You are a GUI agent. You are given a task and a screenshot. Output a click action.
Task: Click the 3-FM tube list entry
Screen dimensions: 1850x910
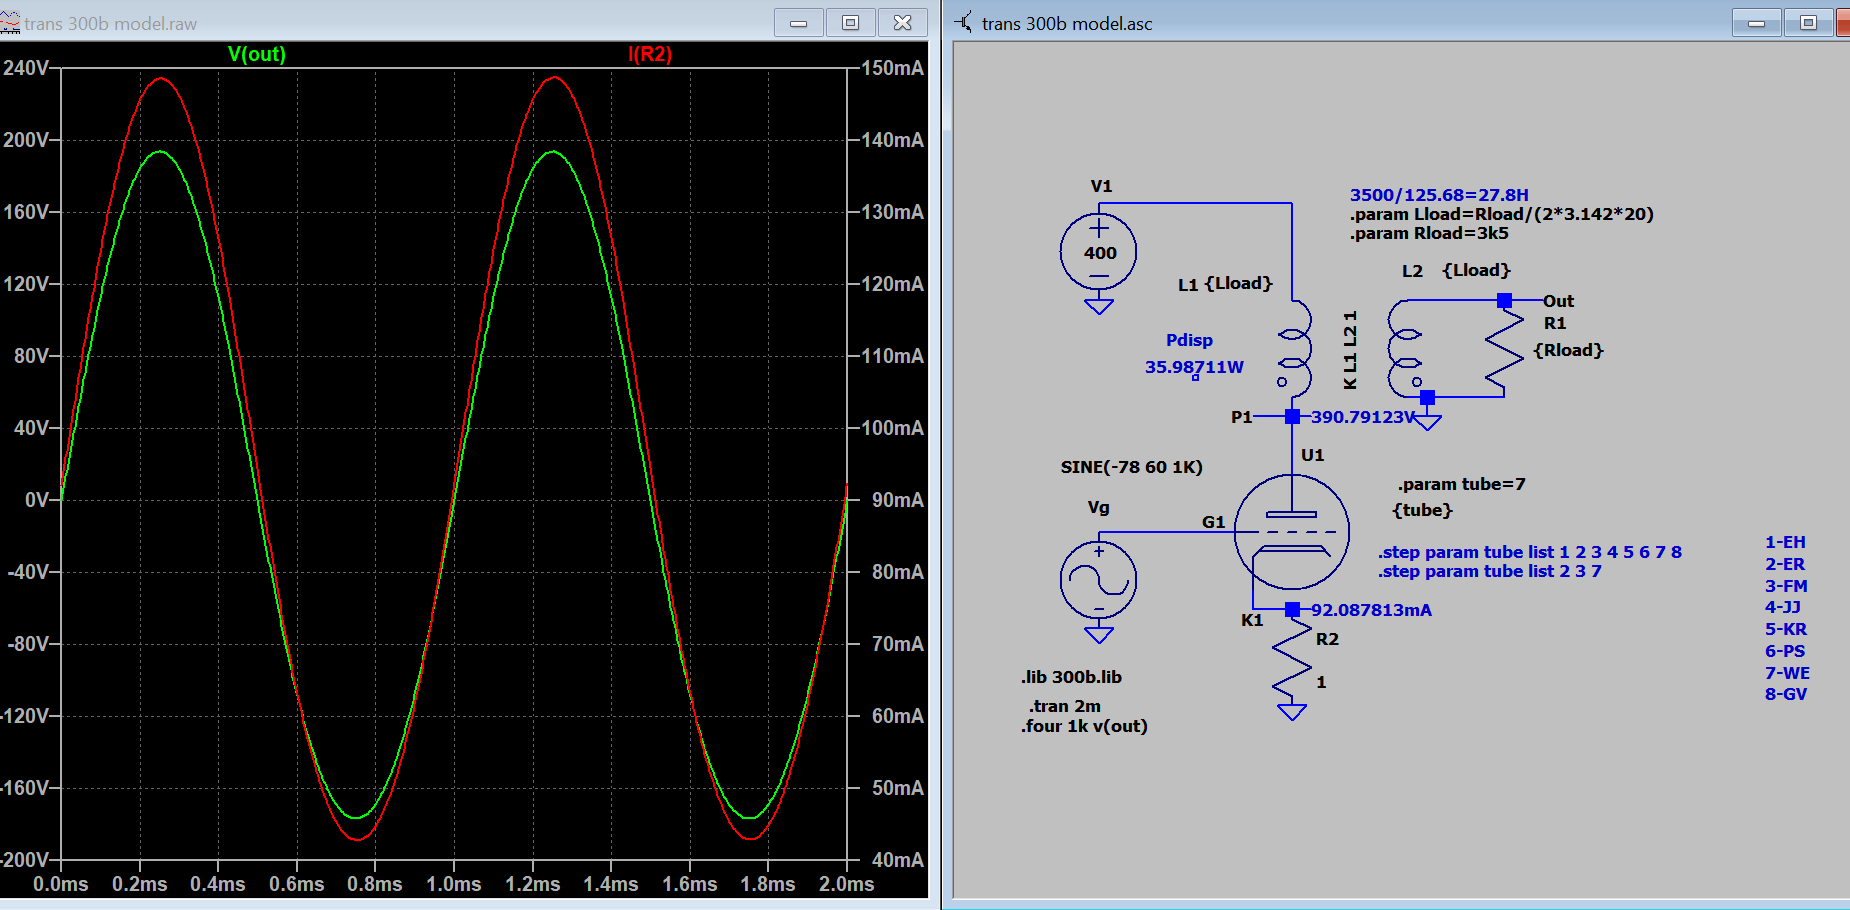(1786, 586)
